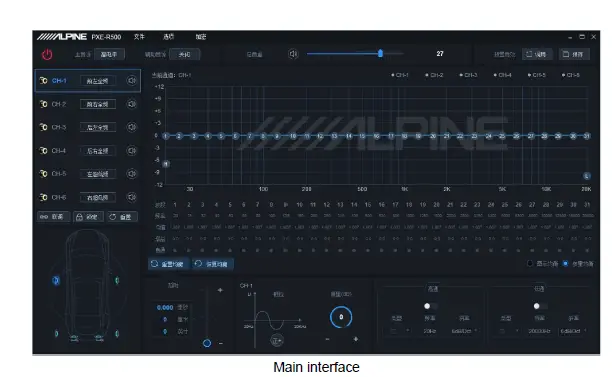Open the high-pass 6dB/Oct slope dropdown
Image resolution: width=612 pixels, height=377 pixels.
point(464,331)
